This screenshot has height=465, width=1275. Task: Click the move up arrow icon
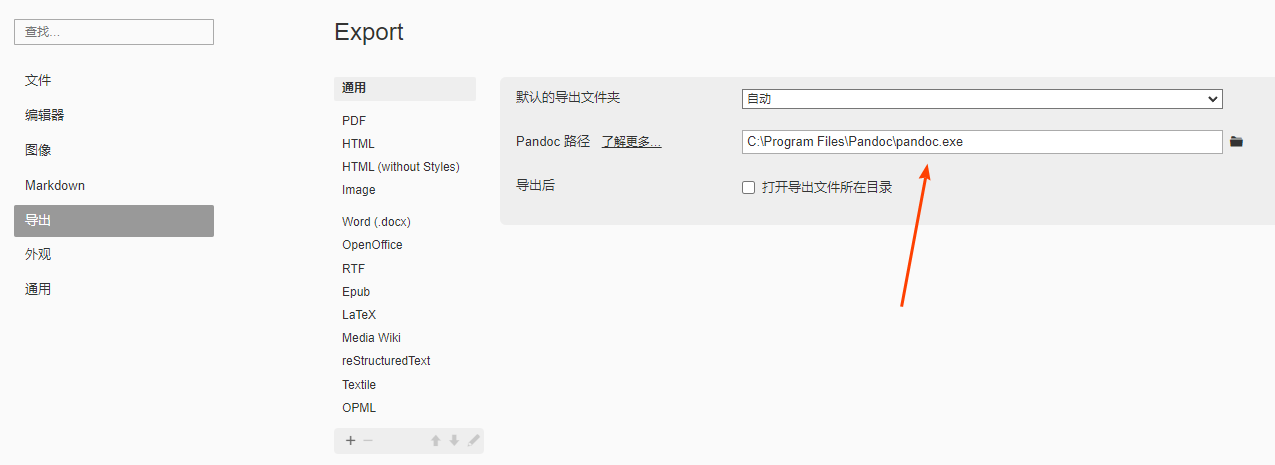(436, 441)
